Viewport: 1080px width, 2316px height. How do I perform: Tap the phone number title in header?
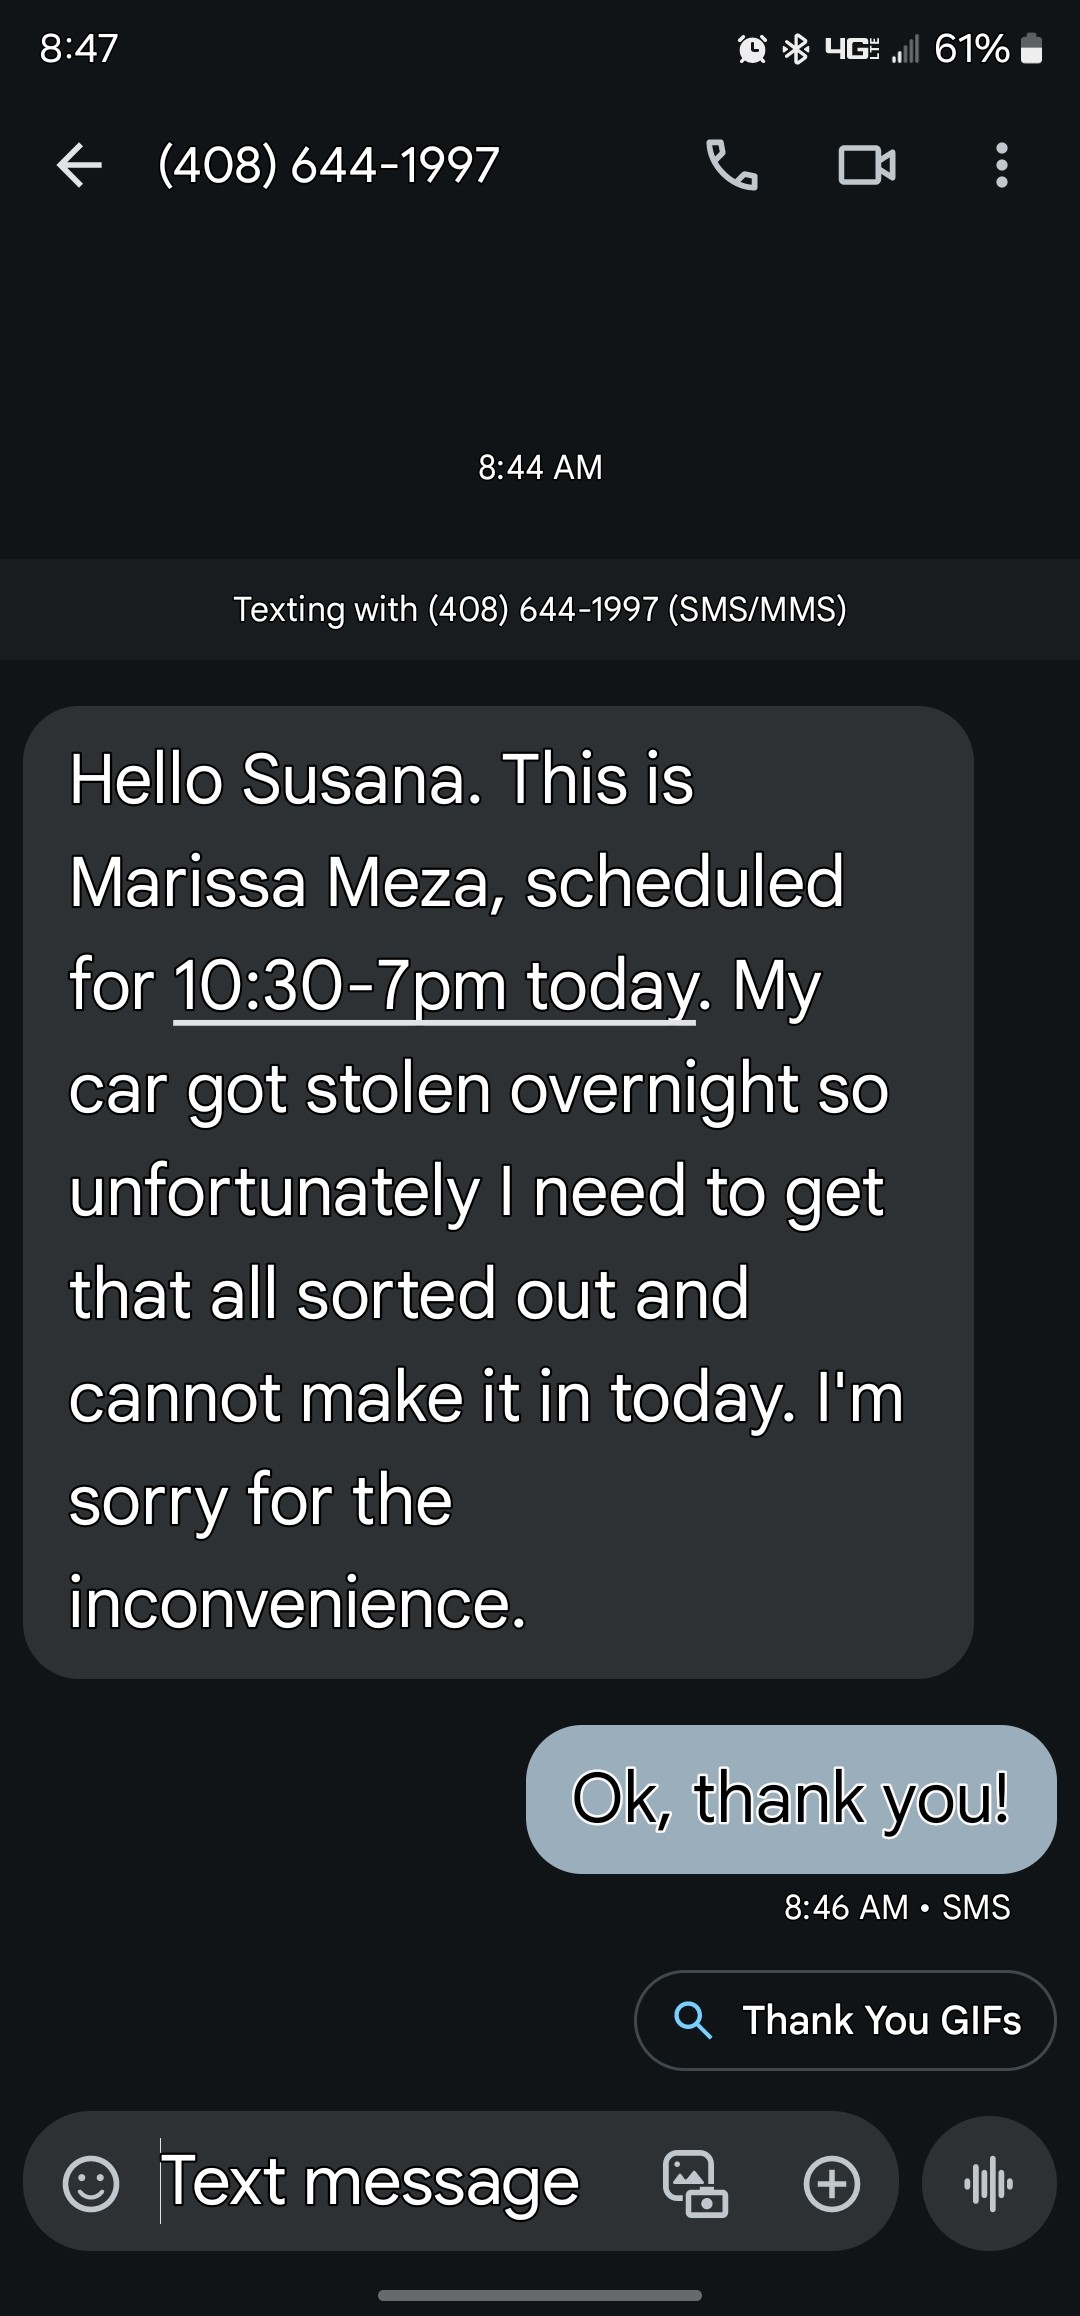pyautogui.click(x=329, y=165)
